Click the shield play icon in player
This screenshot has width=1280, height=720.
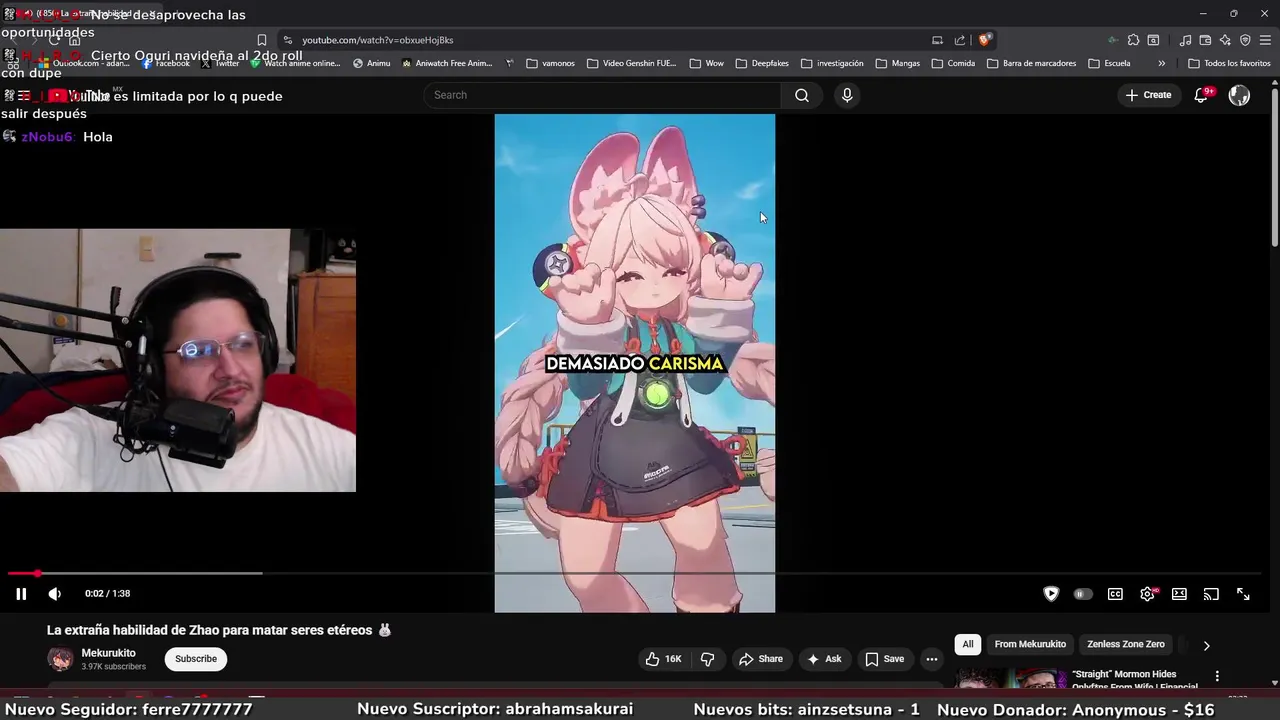pos(1051,594)
